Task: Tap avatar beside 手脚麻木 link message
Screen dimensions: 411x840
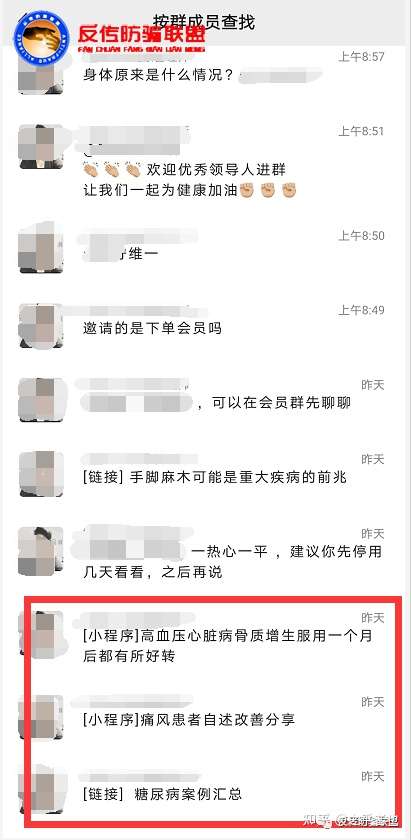Action: pyautogui.click(x=40, y=475)
